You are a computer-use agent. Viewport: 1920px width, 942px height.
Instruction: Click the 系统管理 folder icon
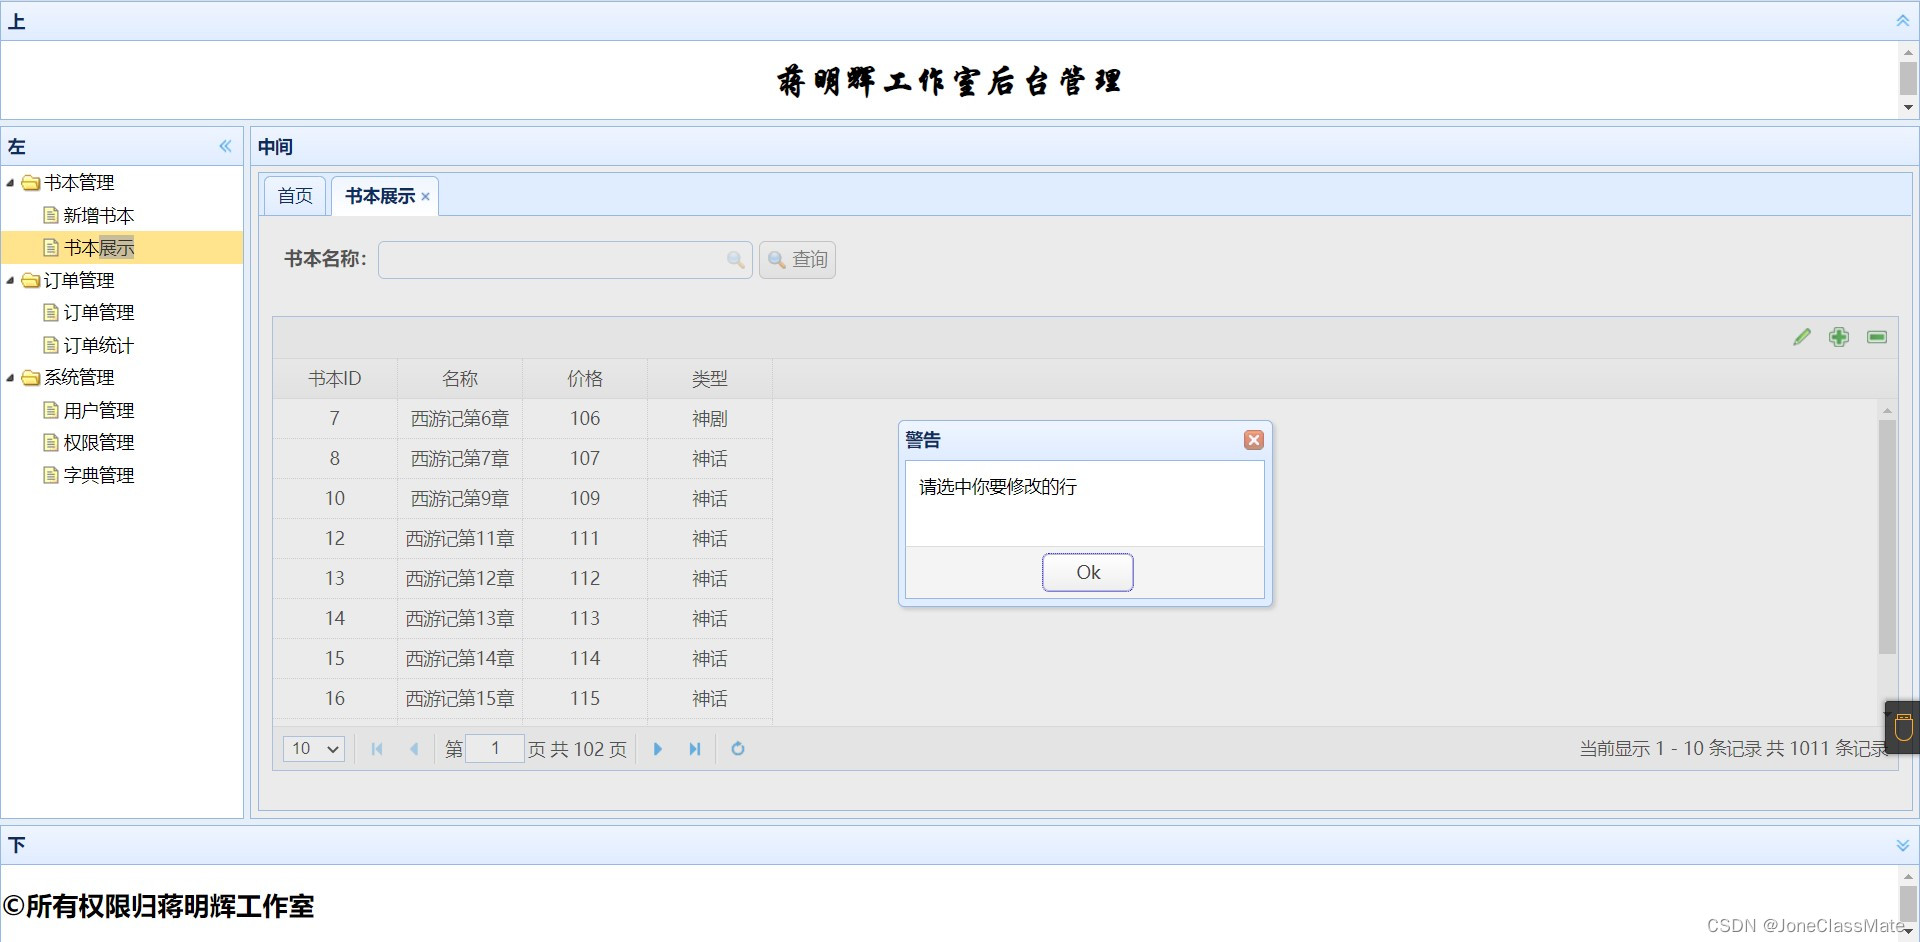tap(31, 378)
